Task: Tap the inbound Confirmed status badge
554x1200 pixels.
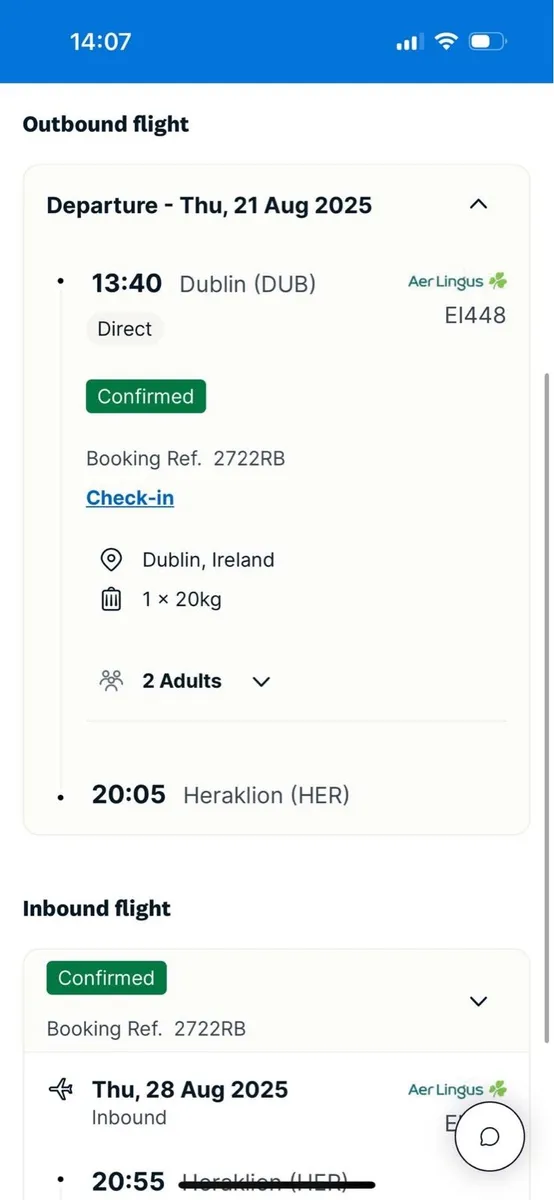Action: (x=107, y=978)
